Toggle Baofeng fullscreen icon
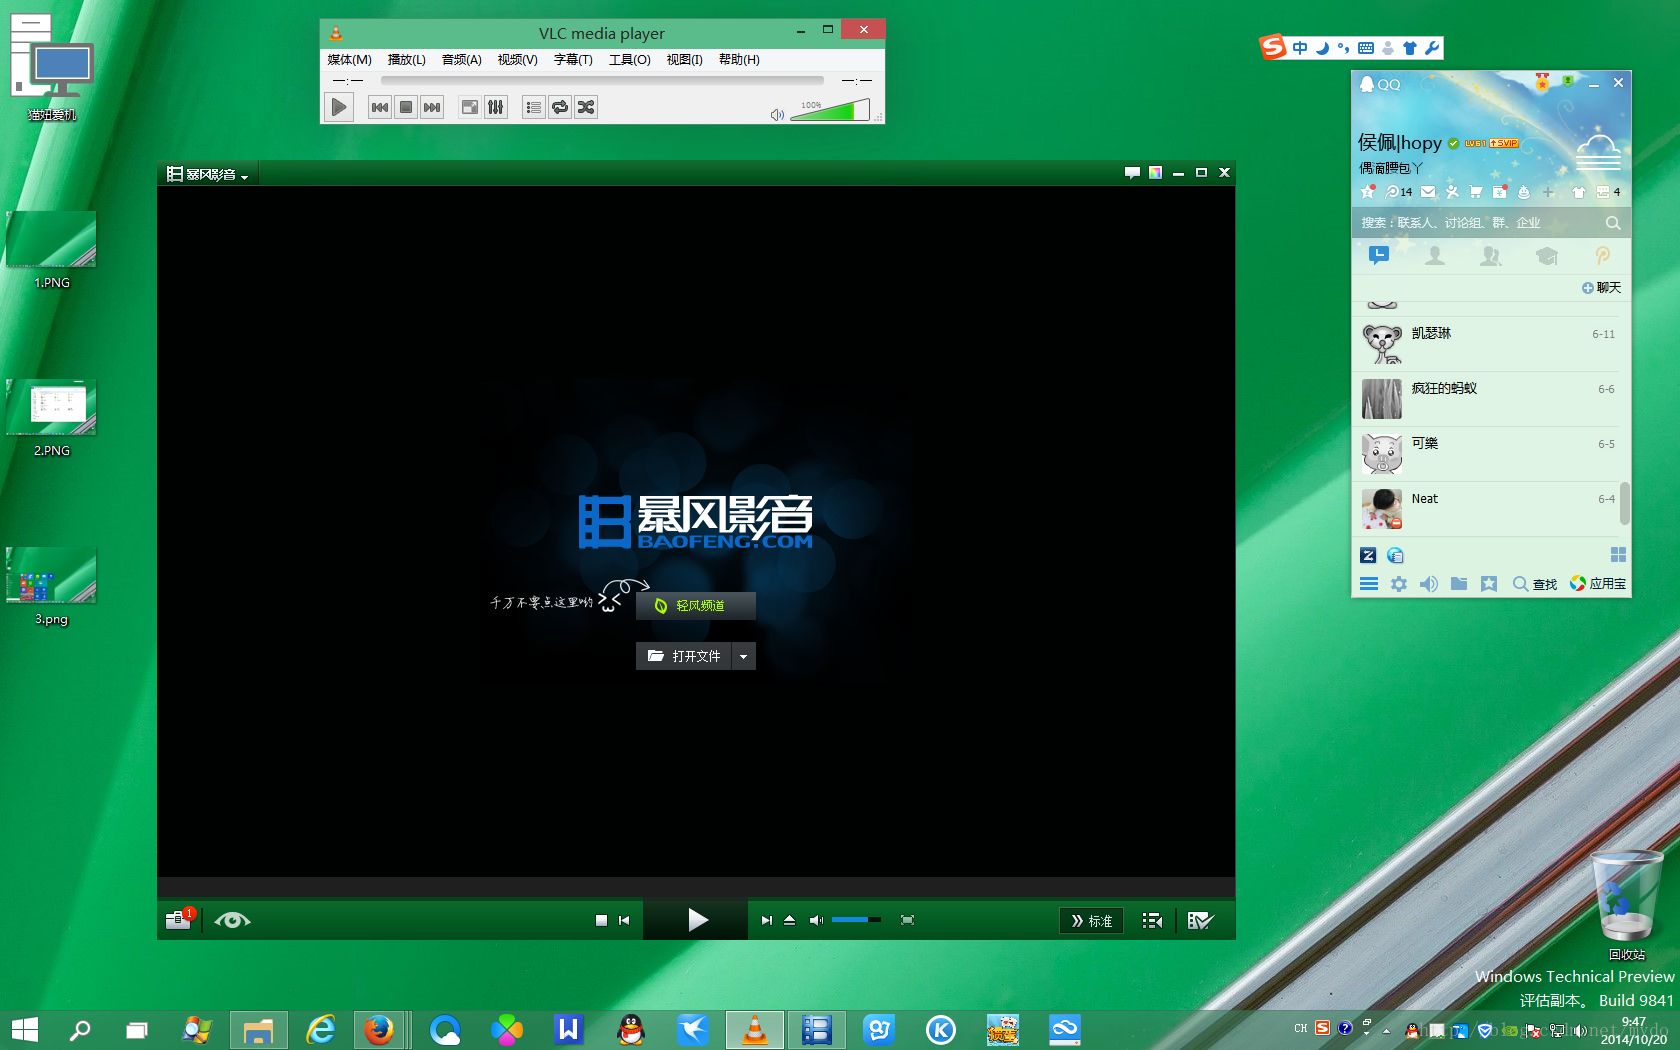1680x1050 pixels. (x=907, y=920)
